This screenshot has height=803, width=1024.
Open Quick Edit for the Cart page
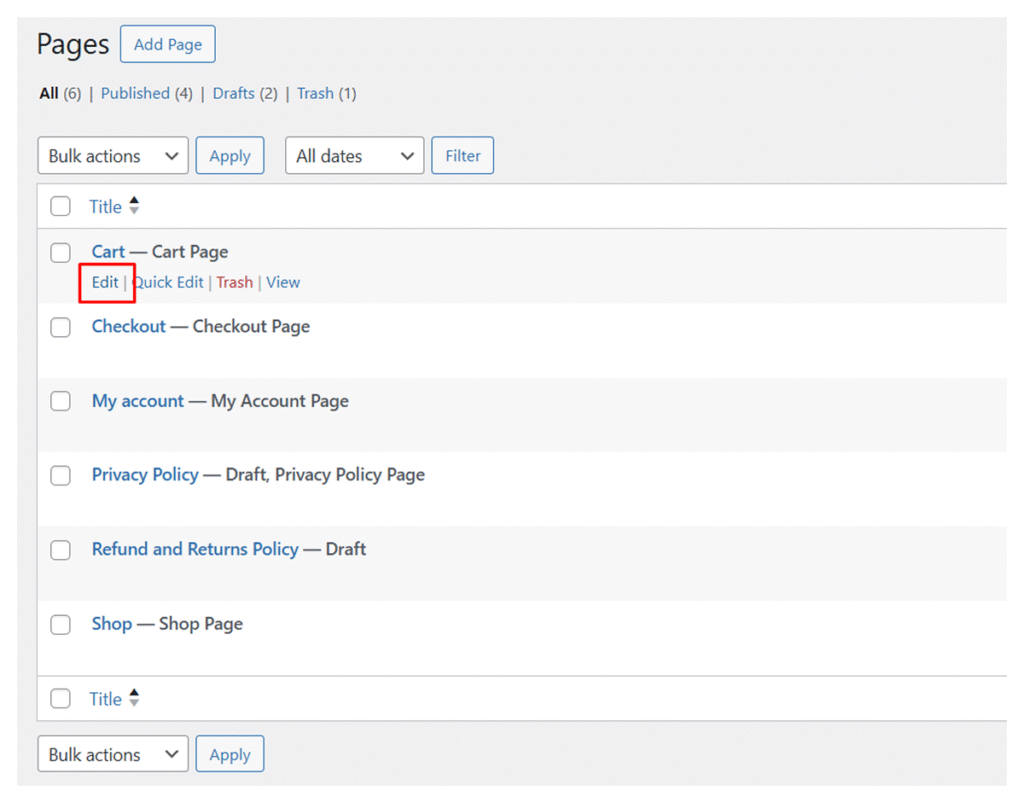[169, 282]
